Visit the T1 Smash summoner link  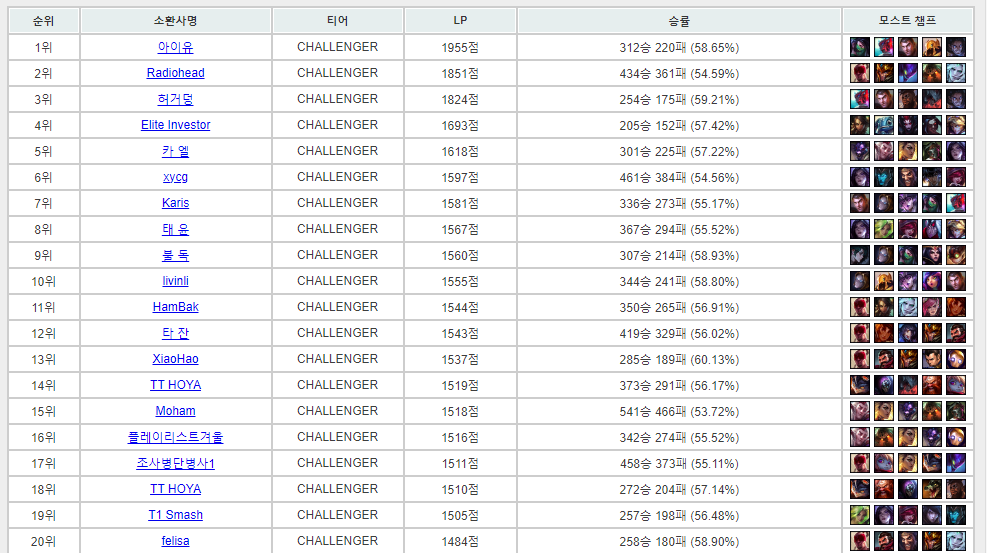coord(175,515)
